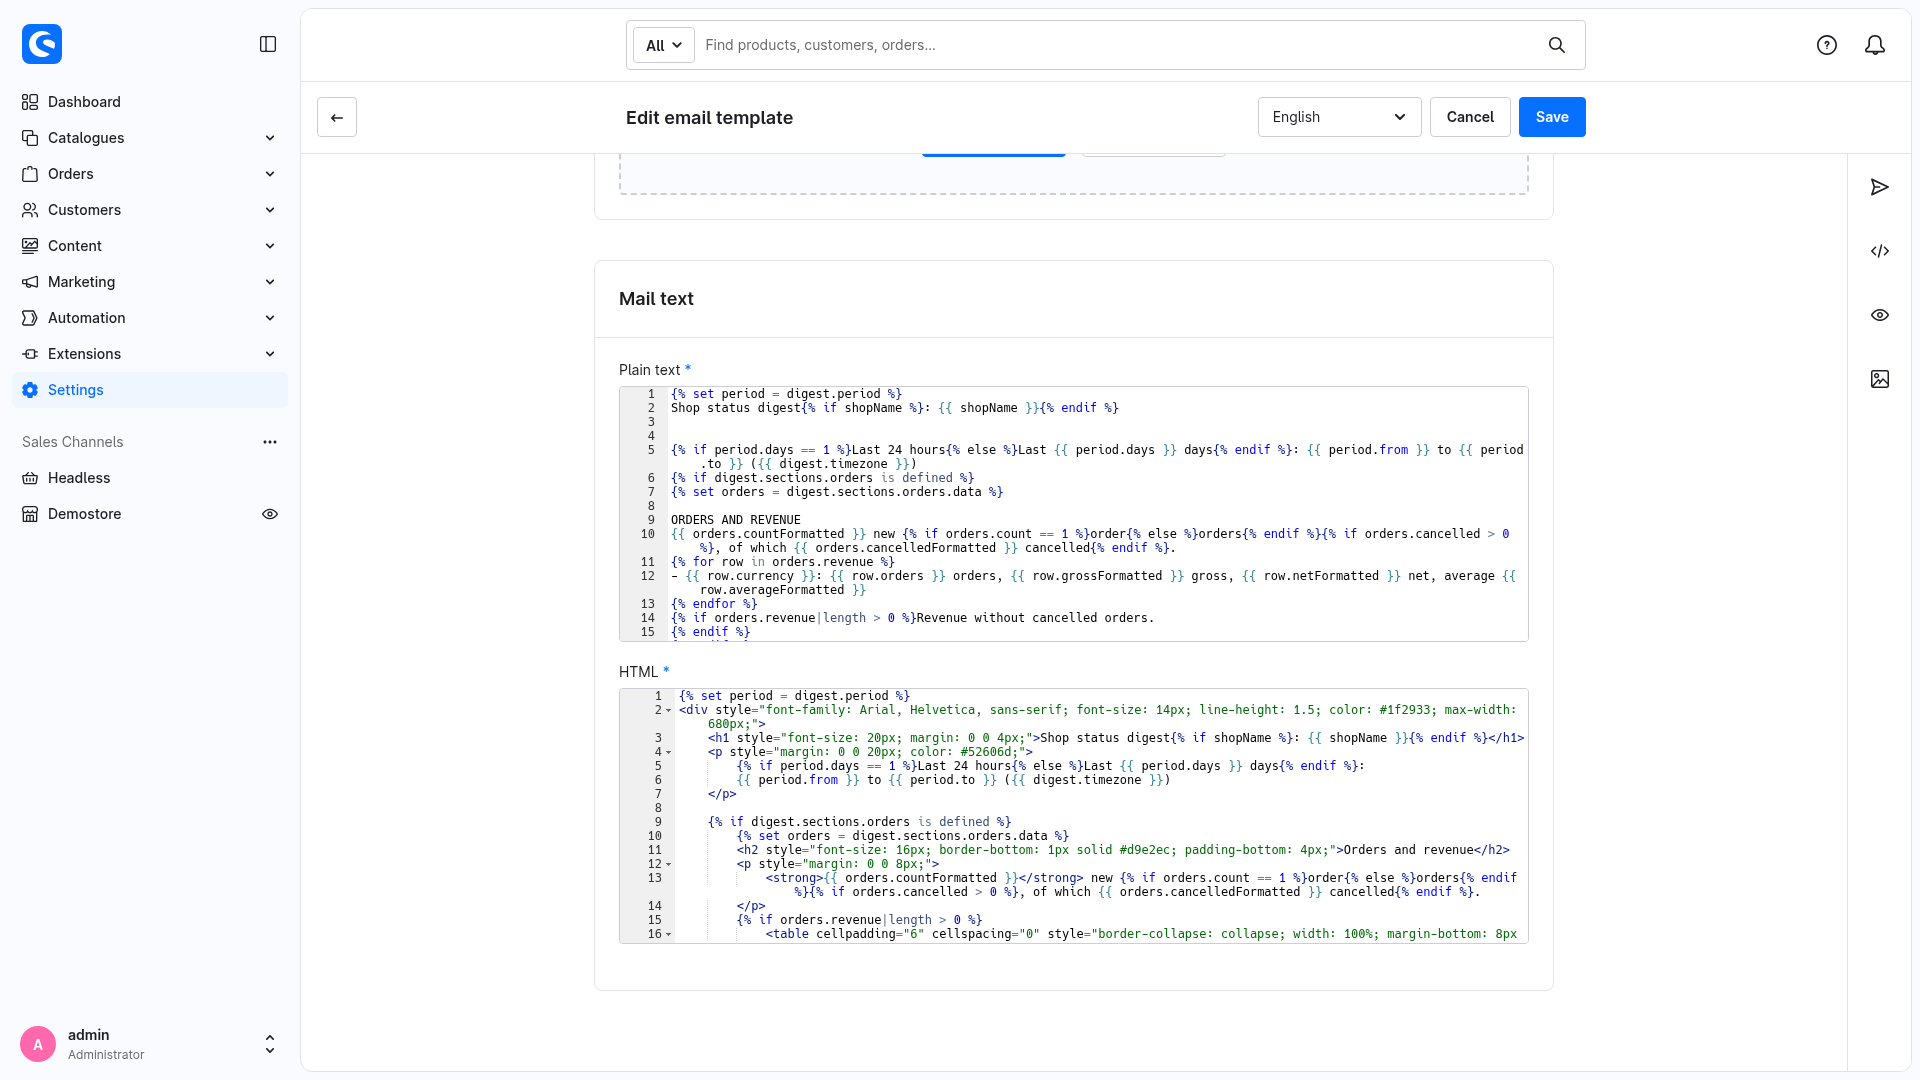This screenshot has height=1080, width=1920.
Task: Click line 9 ORDERS AND REVENUE in plain text editor
Action: pyautogui.click(x=736, y=520)
